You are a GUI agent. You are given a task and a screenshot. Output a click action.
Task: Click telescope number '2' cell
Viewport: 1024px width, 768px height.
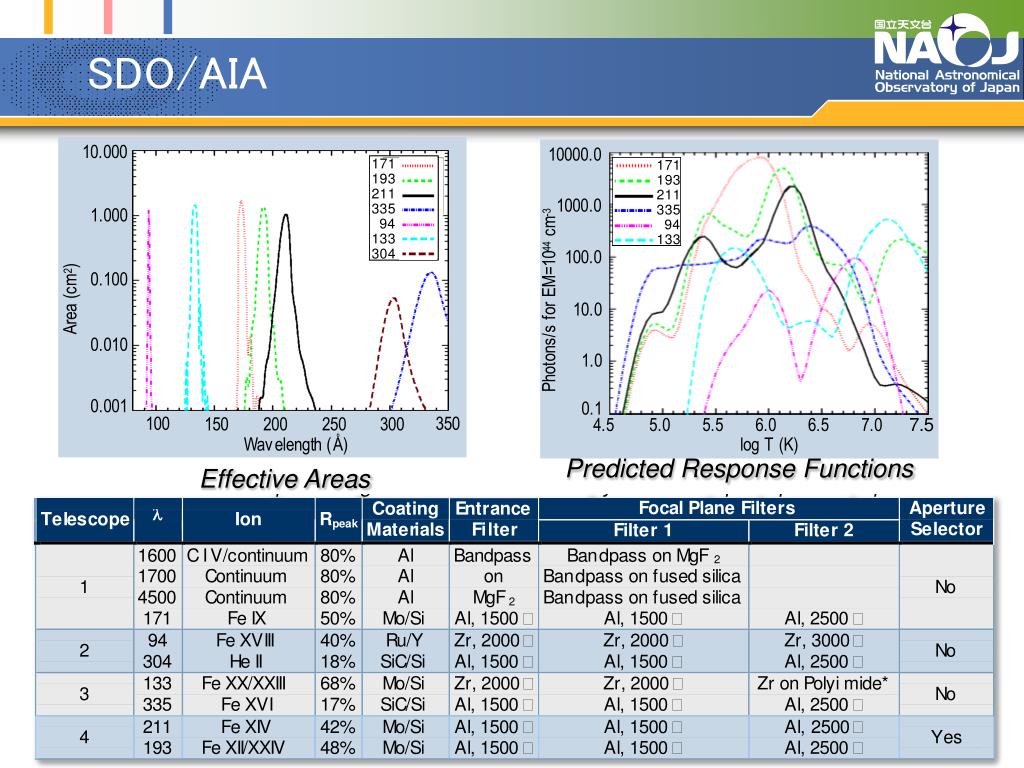(x=84, y=651)
